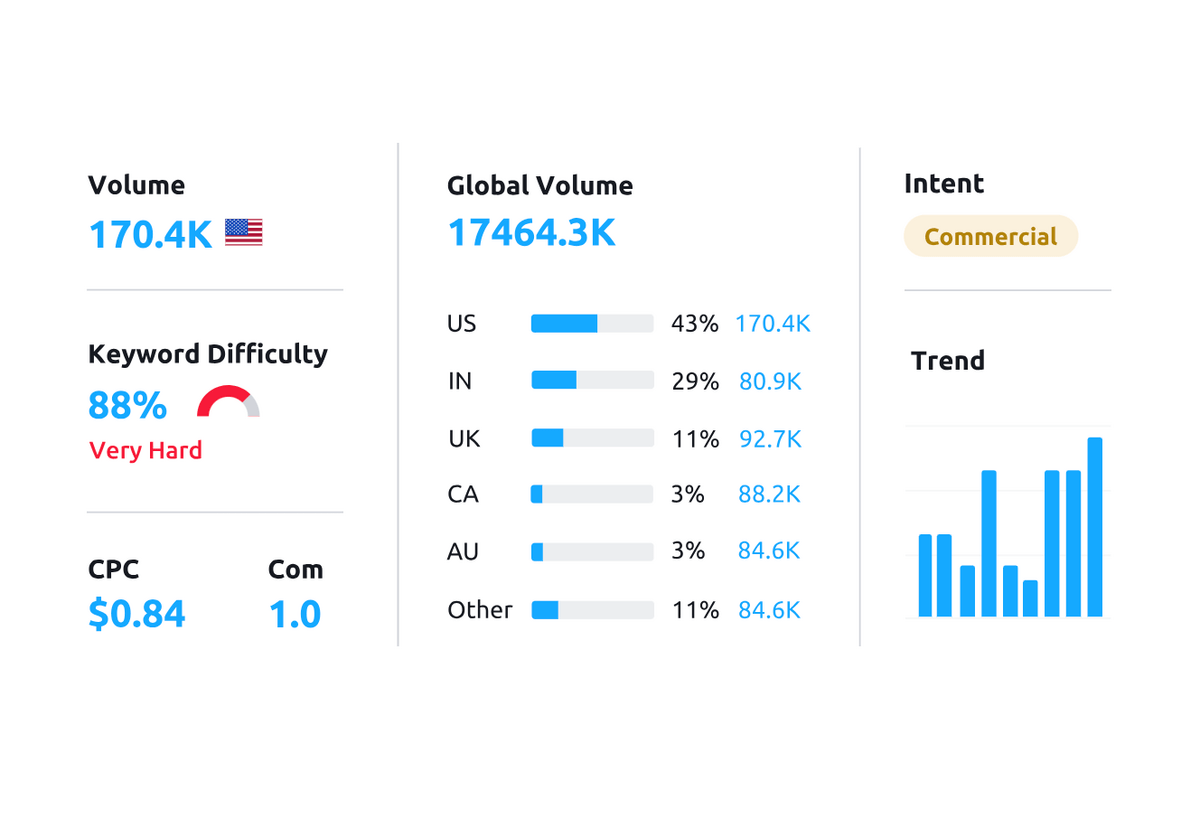Viewport: 1200px width, 819px height.
Task: Select the first Trend chart bar
Action: point(925,575)
